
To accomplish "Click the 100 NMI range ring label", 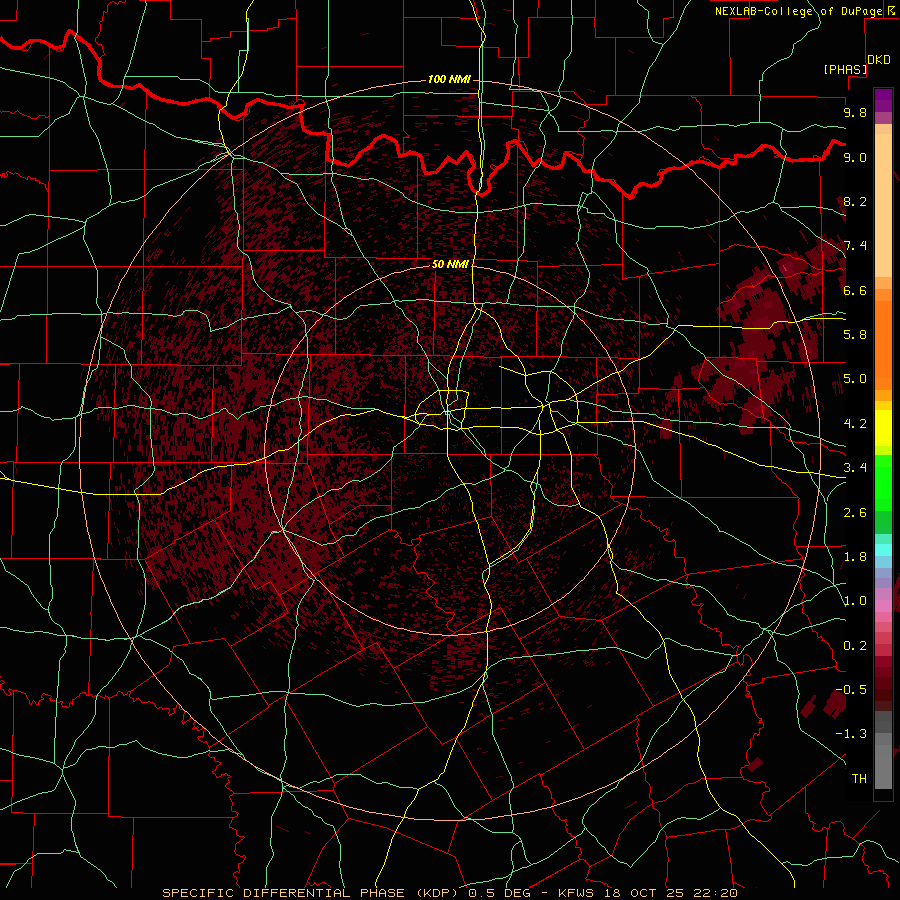I will coord(449,79).
